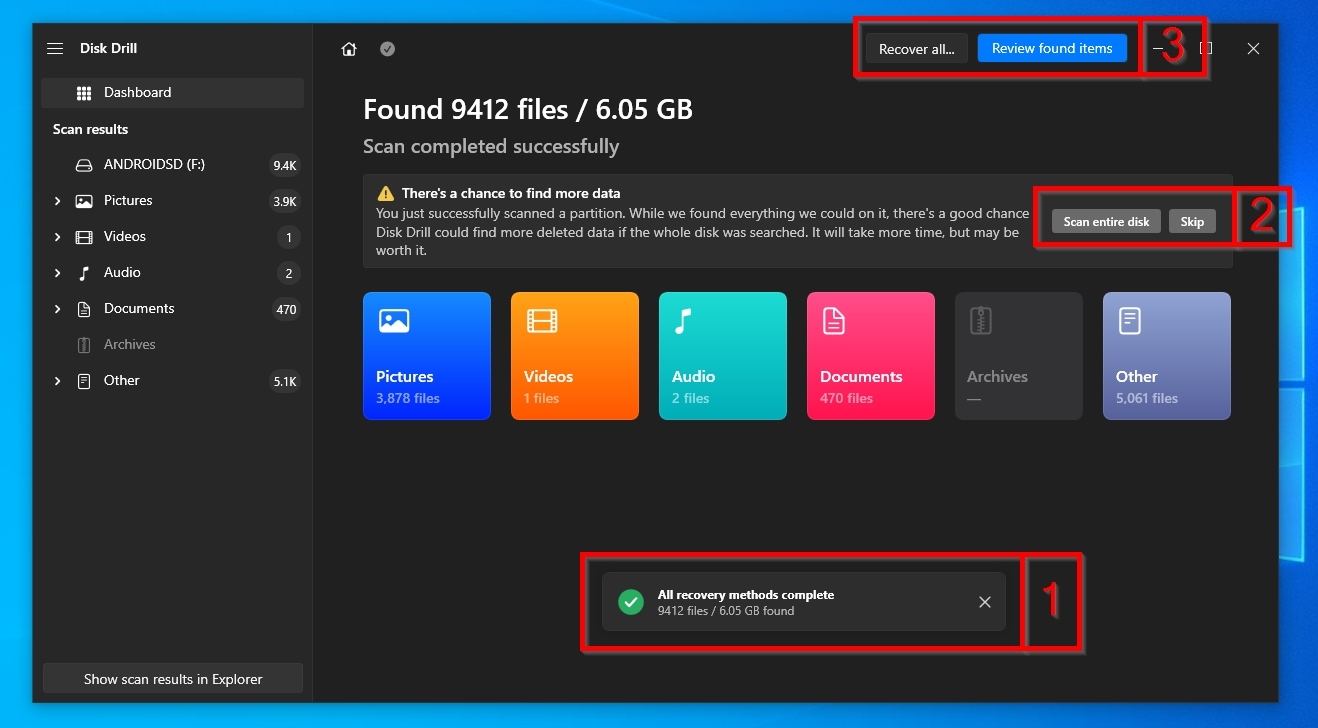Click Found 9412 files / 6.05 GB heading
The image size is (1318, 728).
click(x=528, y=109)
